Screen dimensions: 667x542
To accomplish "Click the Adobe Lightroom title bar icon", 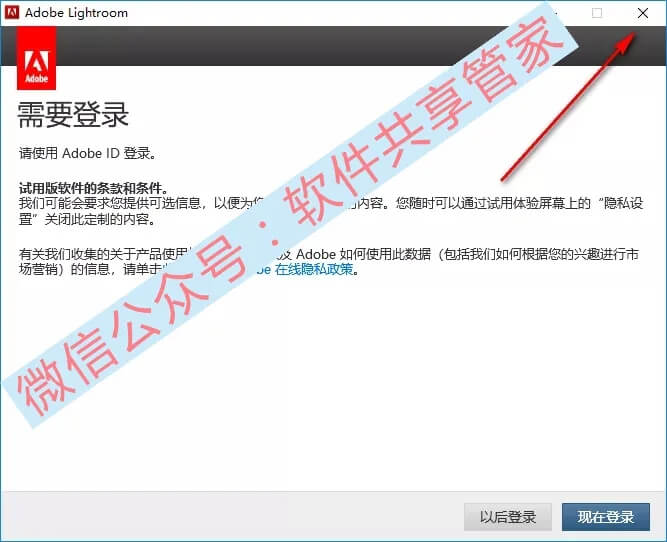I will [12, 13].
